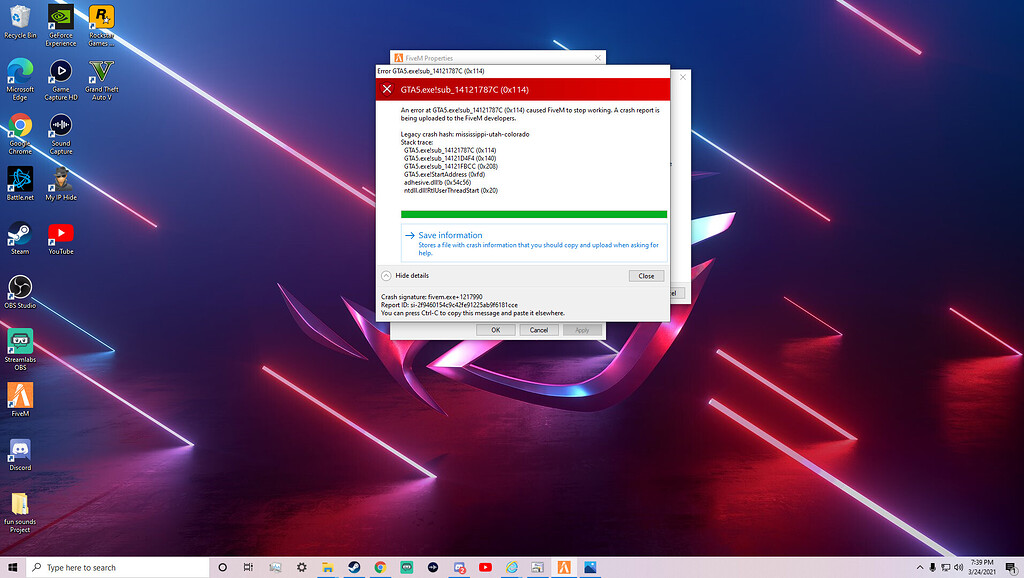Open Cortana circle on taskbar
1024x578 pixels.
click(222, 567)
